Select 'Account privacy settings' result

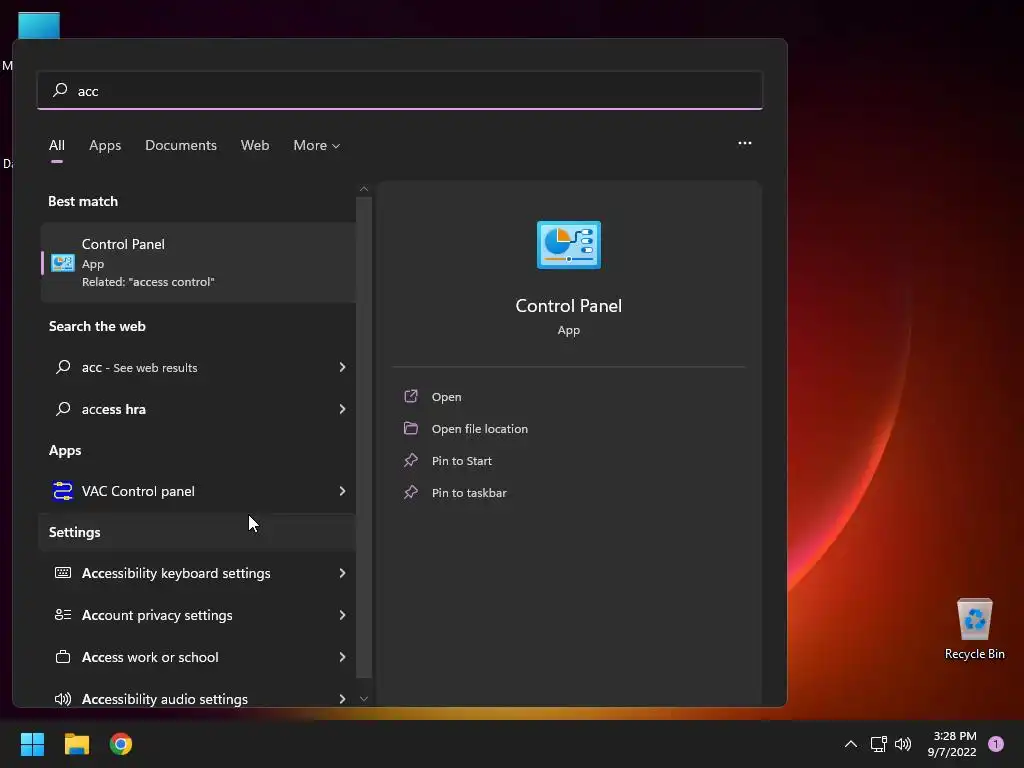(199, 615)
